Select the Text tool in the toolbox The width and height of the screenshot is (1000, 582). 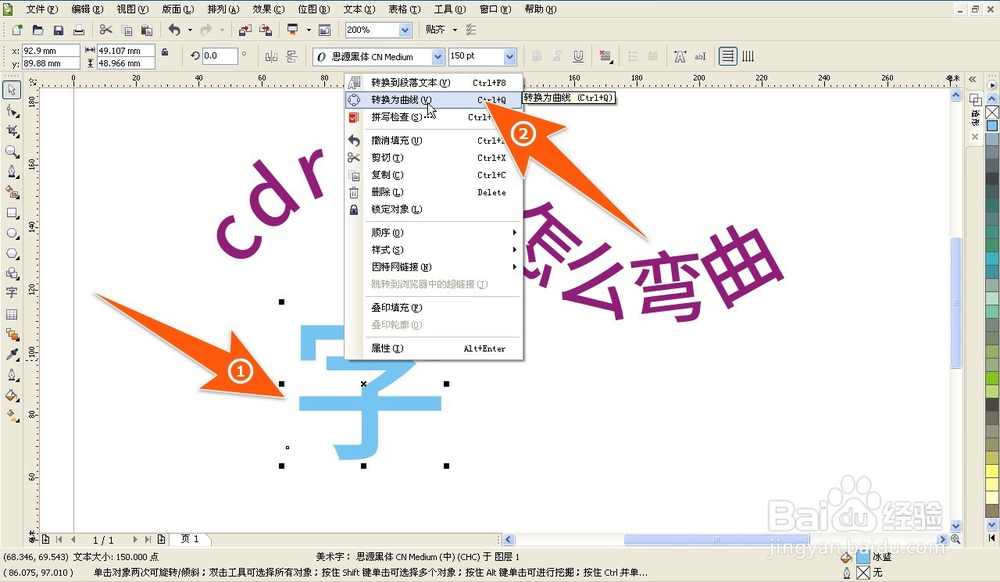tap(12, 292)
